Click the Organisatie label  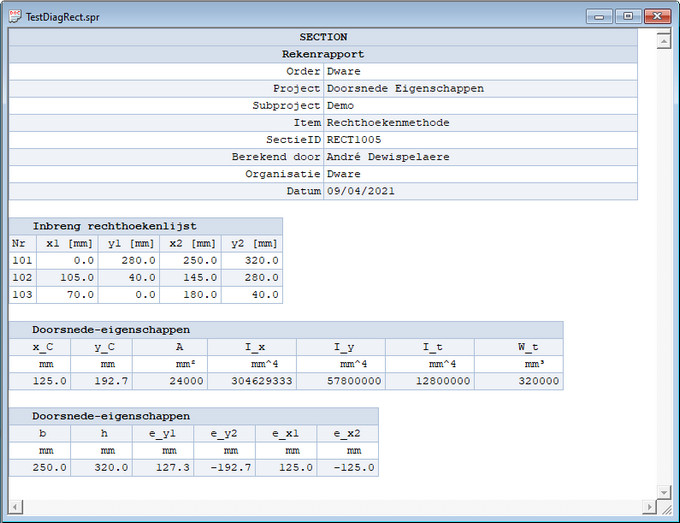click(283, 174)
